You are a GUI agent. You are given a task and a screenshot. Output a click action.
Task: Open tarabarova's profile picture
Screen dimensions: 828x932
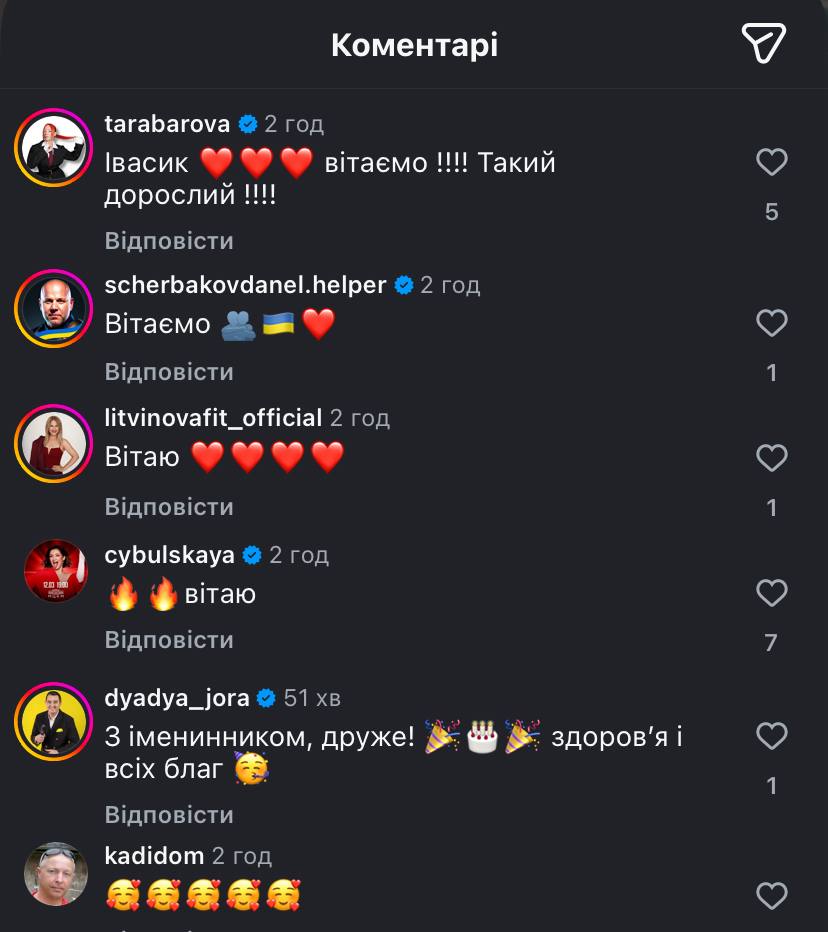pyautogui.click(x=54, y=148)
